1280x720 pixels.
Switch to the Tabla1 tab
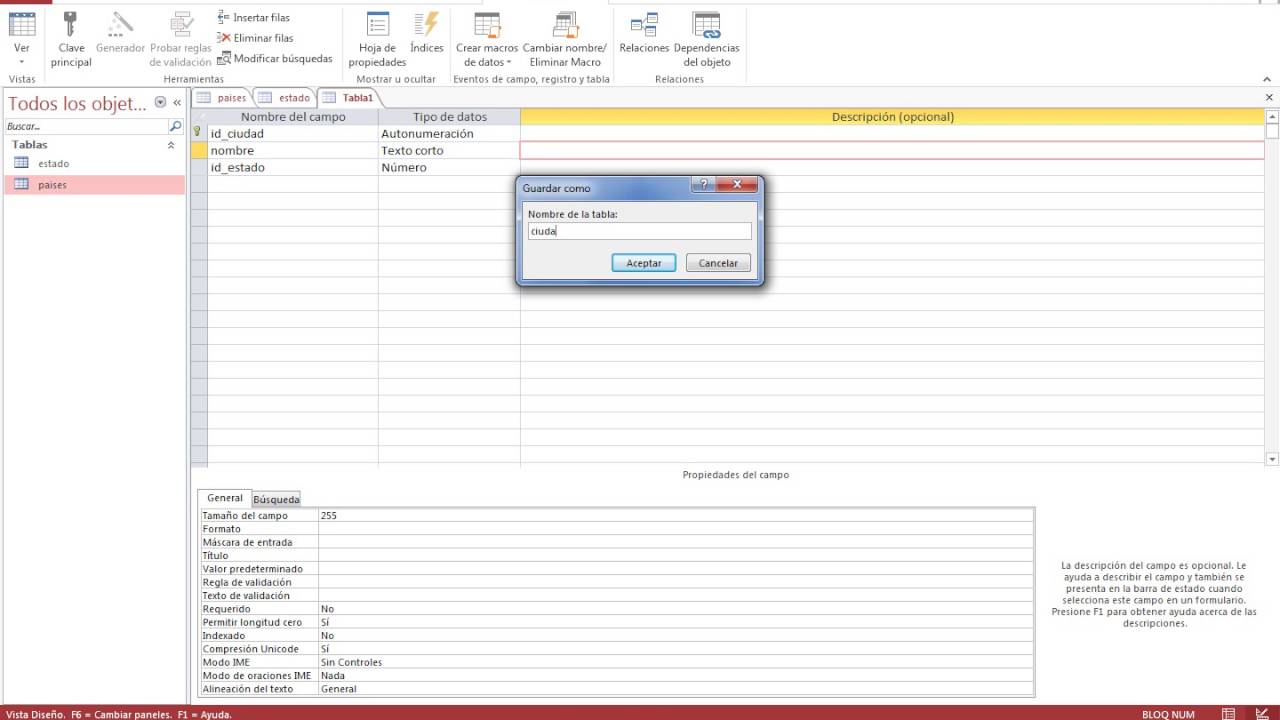pyautogui.click(x=348, y=98)
